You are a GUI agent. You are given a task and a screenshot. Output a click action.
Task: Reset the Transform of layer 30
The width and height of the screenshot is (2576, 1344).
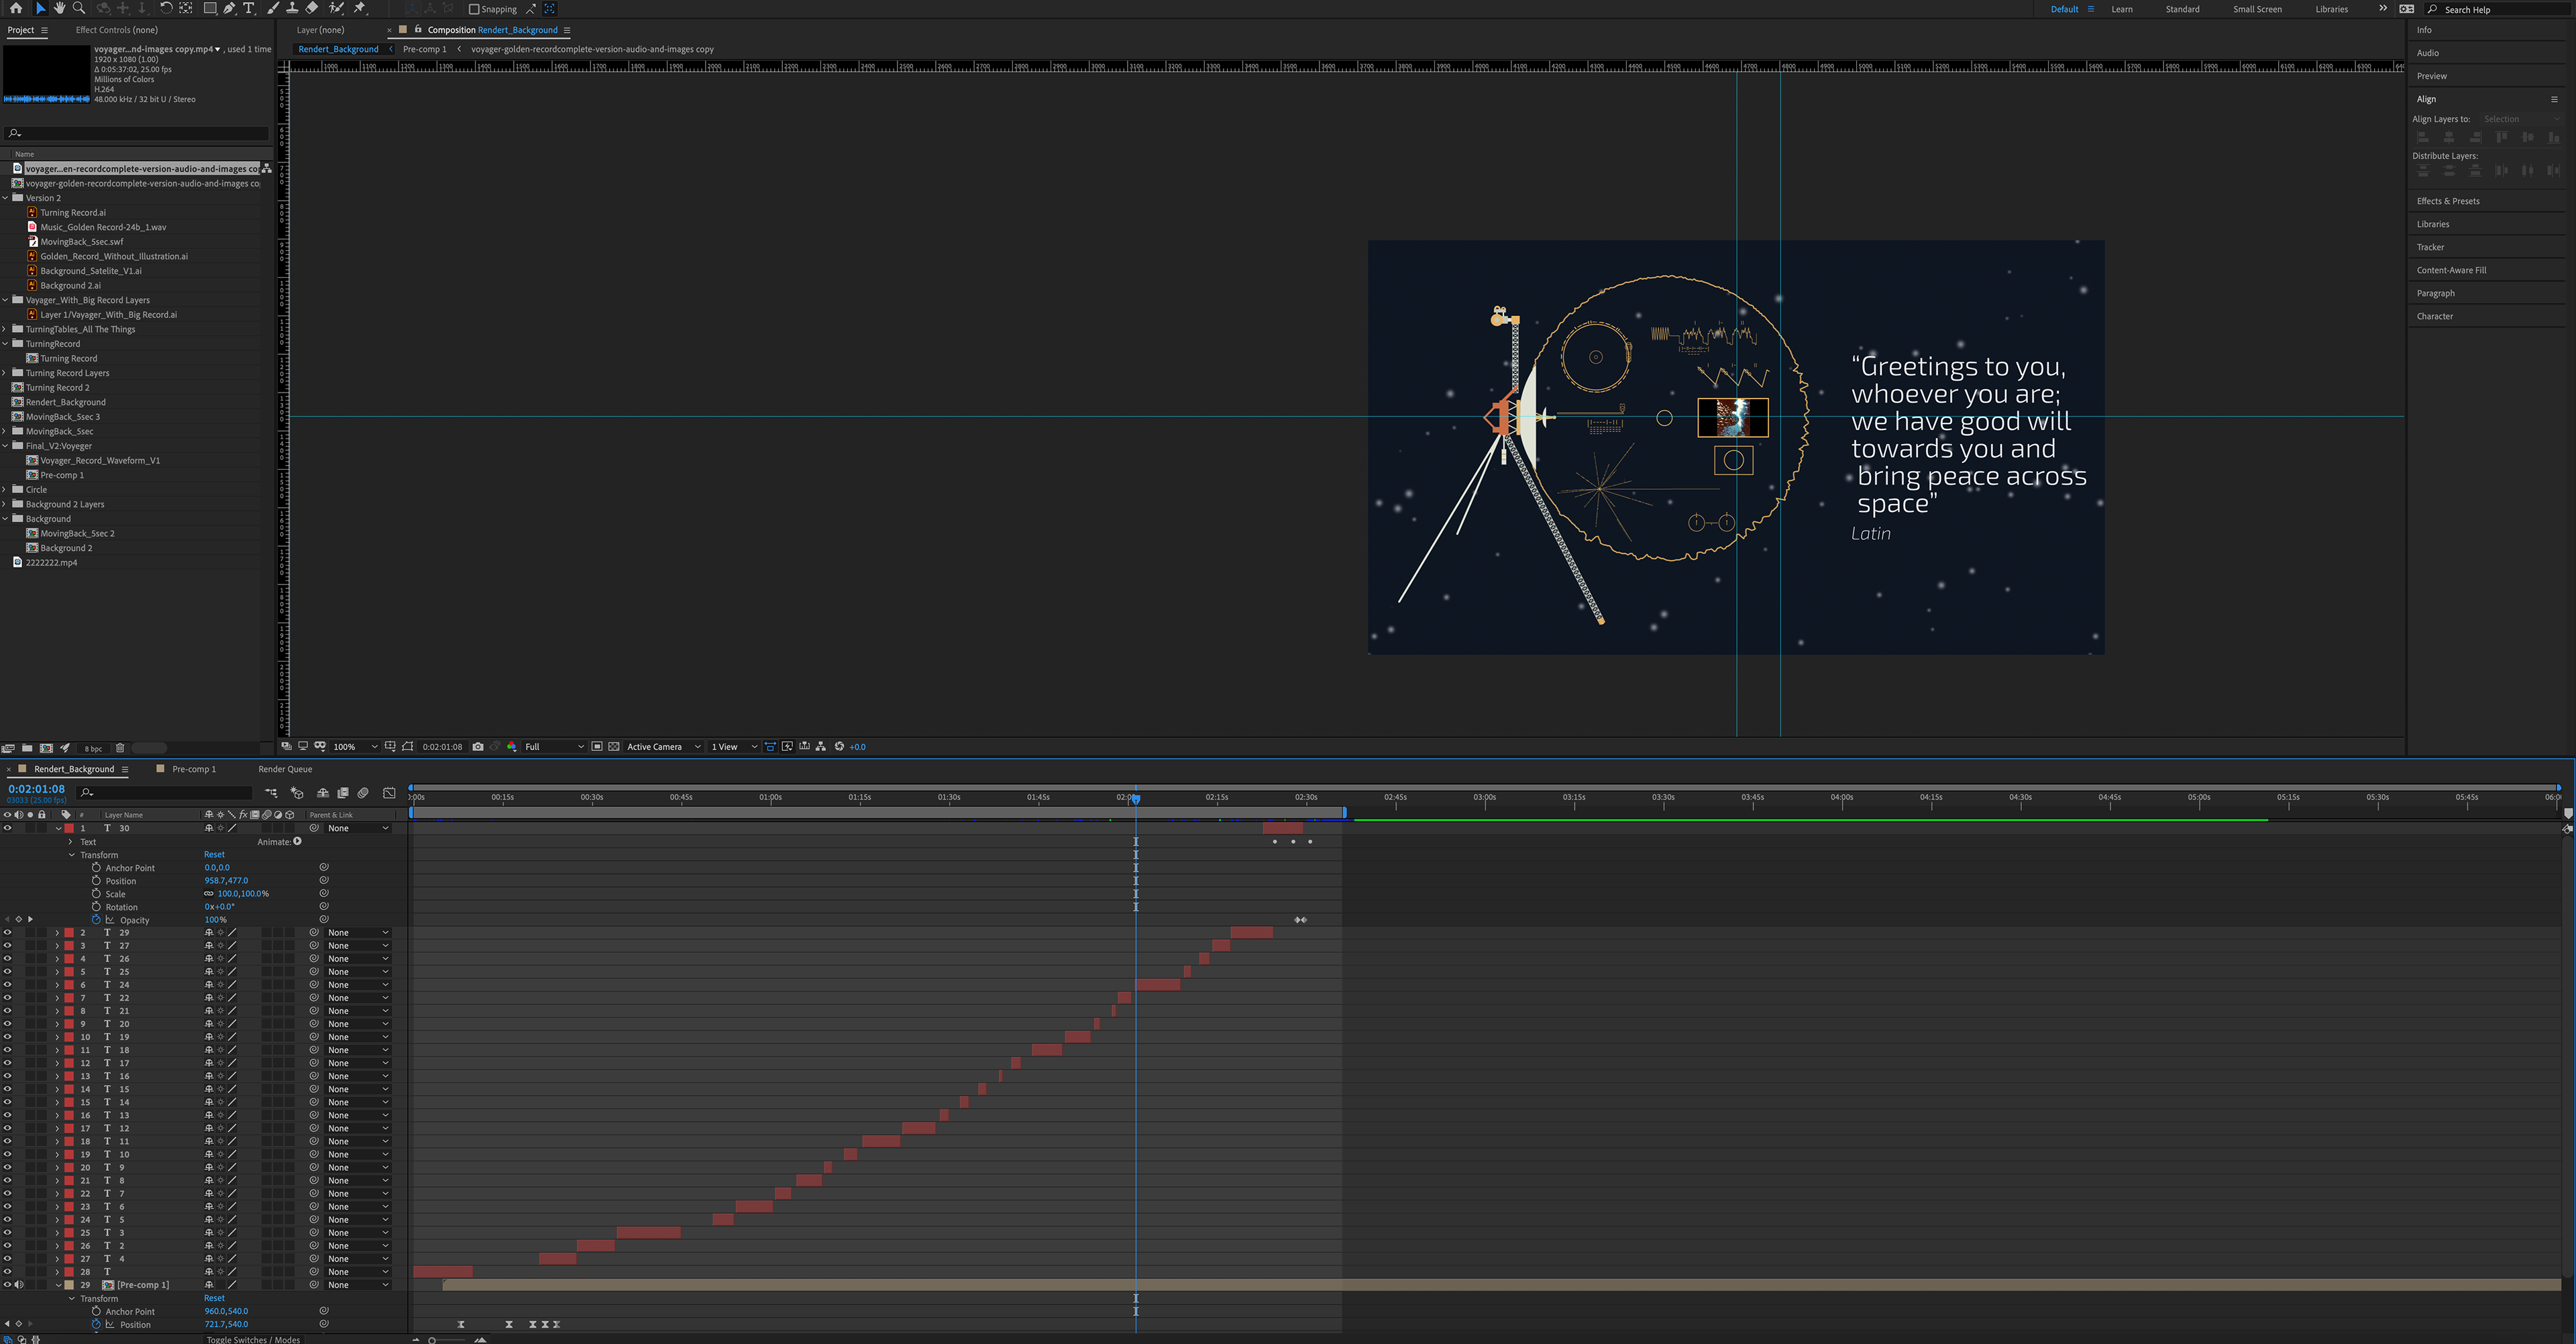[x=214, y=855]
